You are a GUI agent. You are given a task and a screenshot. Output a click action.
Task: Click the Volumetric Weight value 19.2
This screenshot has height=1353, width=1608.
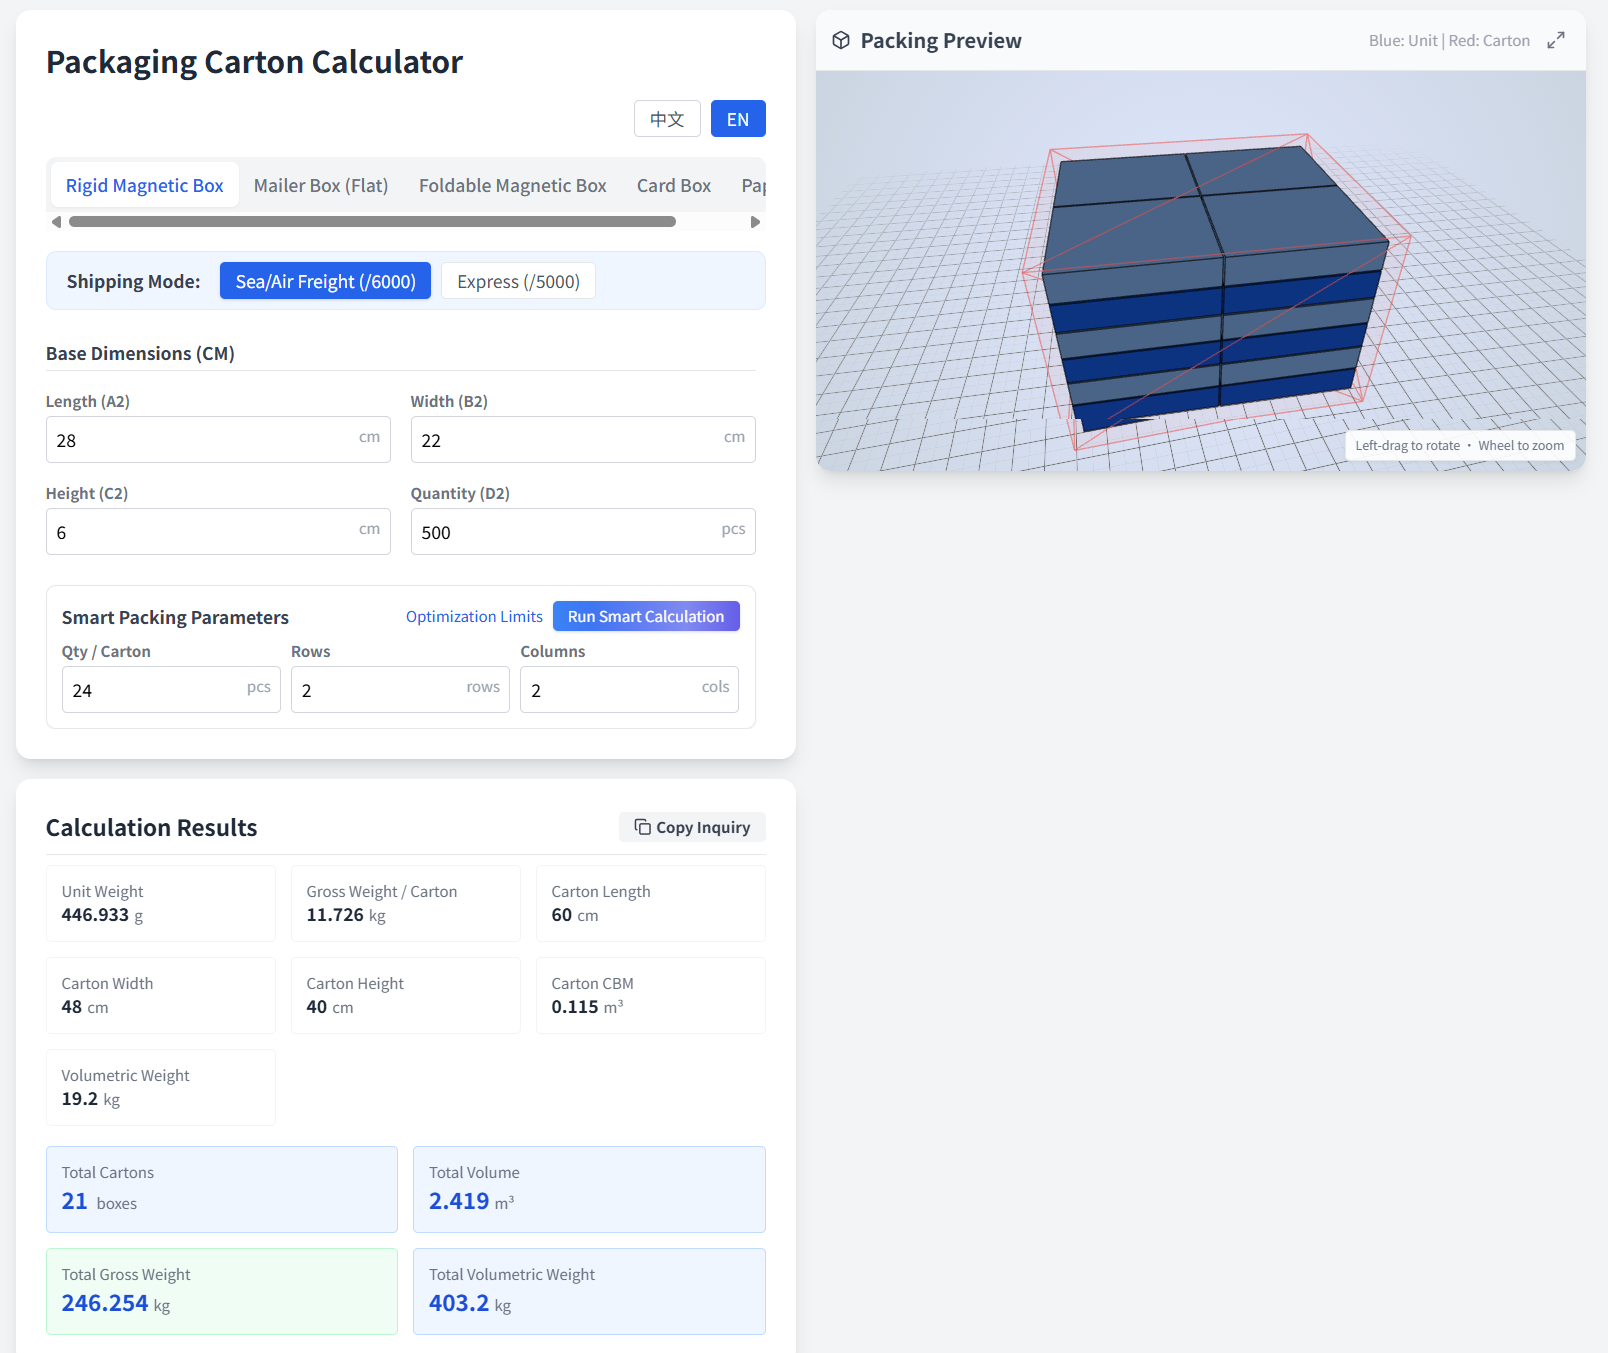point(80,1099)
